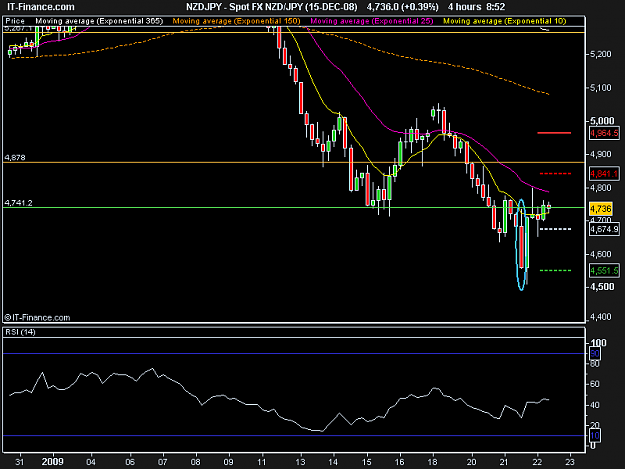Click the '4,900' price axis label
Viewport: 625px width, 469px height.
(601, 154)
